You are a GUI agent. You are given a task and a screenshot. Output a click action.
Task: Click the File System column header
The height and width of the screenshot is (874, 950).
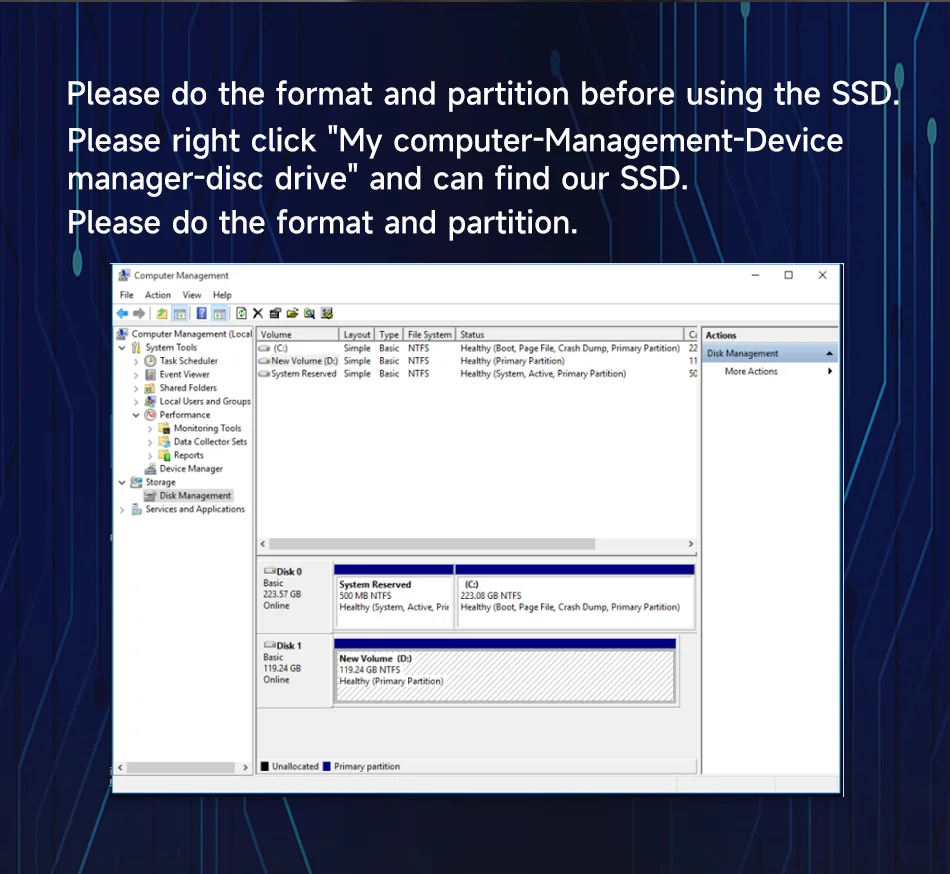(x=430, y=335)
